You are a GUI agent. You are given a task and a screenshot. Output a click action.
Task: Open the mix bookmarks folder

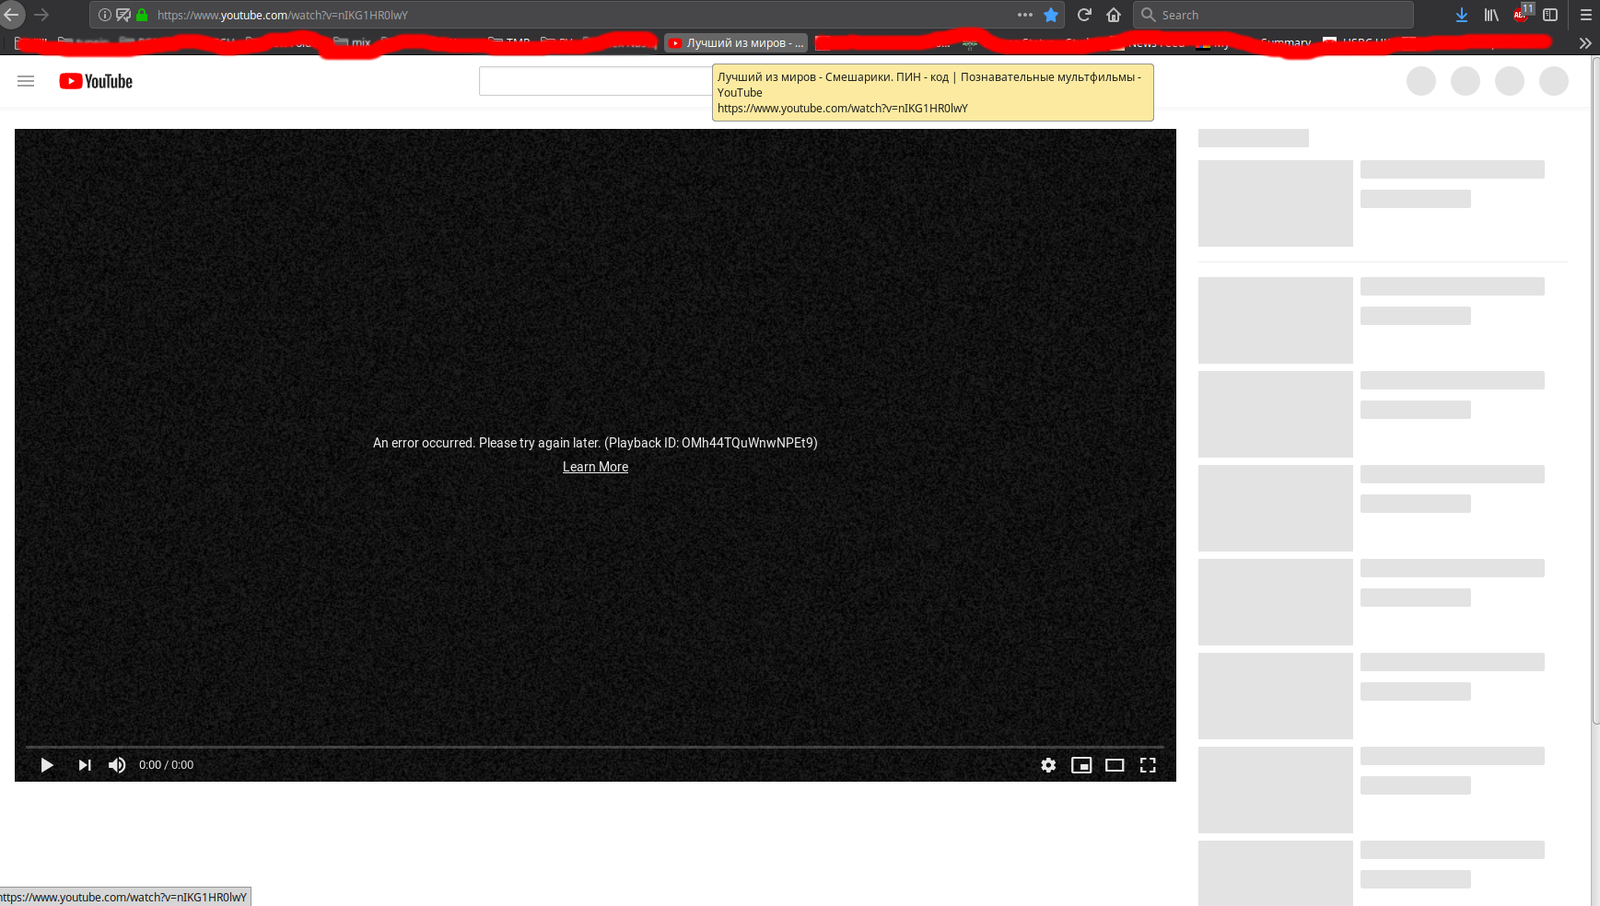tap(352, 43)
